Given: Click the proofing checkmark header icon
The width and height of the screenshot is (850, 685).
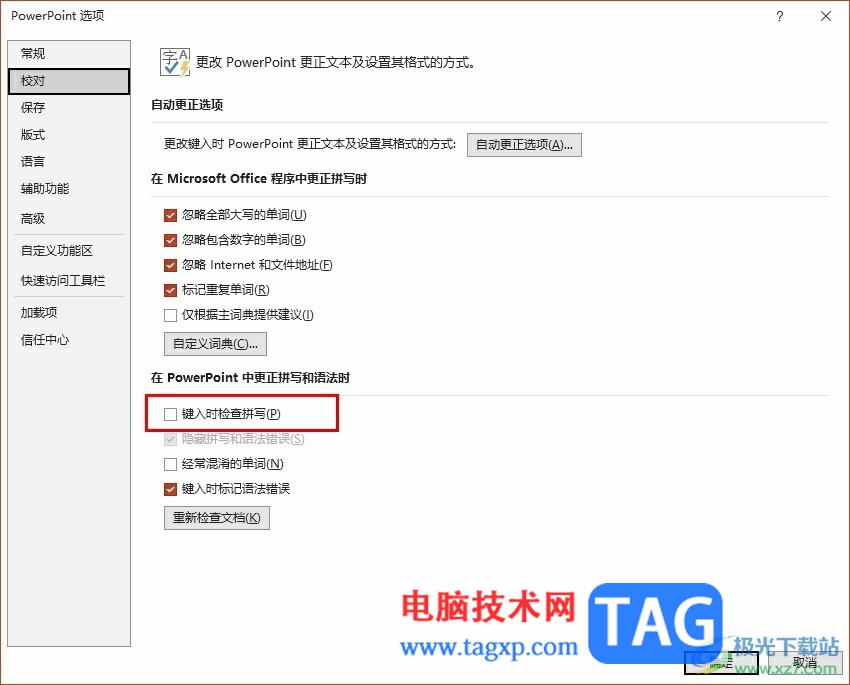Looking at the screenshot, I should 175,62.
